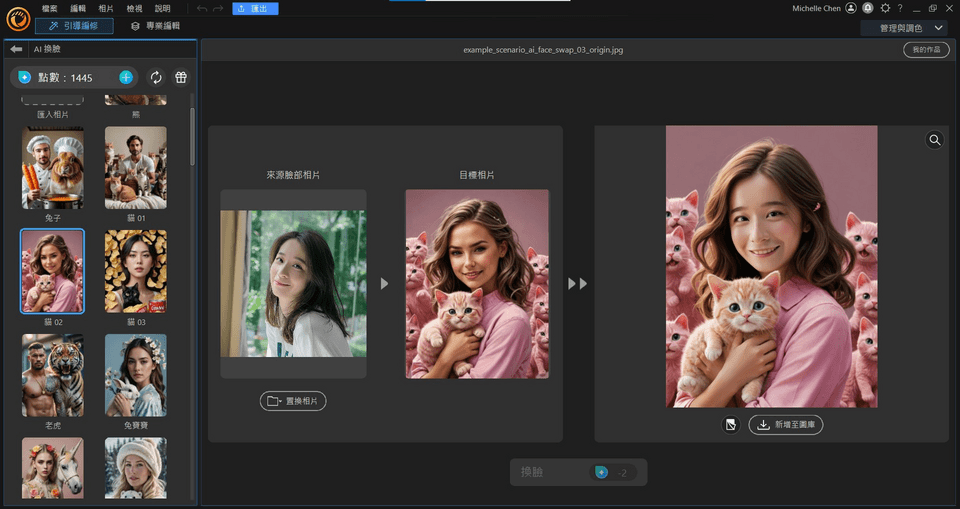This screenshot has height=509, width=960.
Task: Click the back arrow beside AI 換臉
Action: click(x=16, y=48)
